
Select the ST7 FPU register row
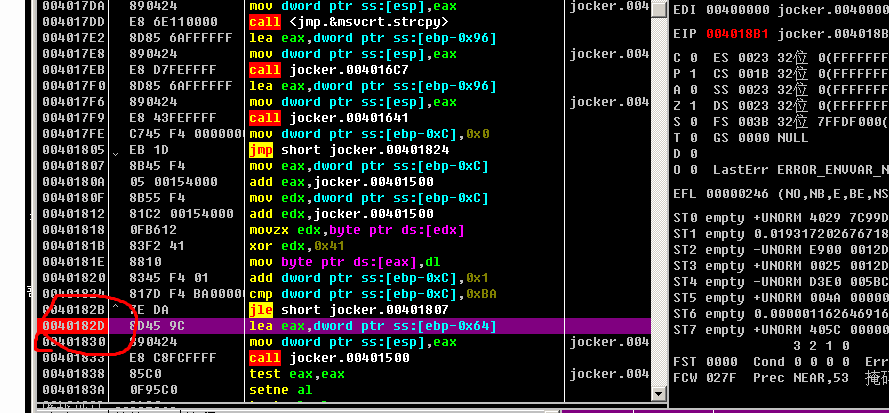pos(781,330)
